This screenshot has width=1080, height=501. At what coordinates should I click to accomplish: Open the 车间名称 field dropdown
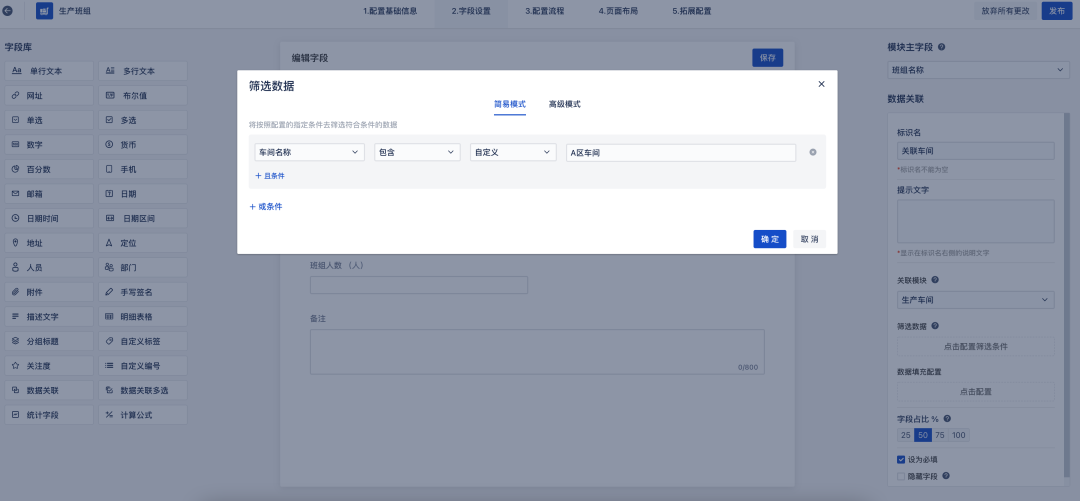pyautogui.click(x=309, y=152)
